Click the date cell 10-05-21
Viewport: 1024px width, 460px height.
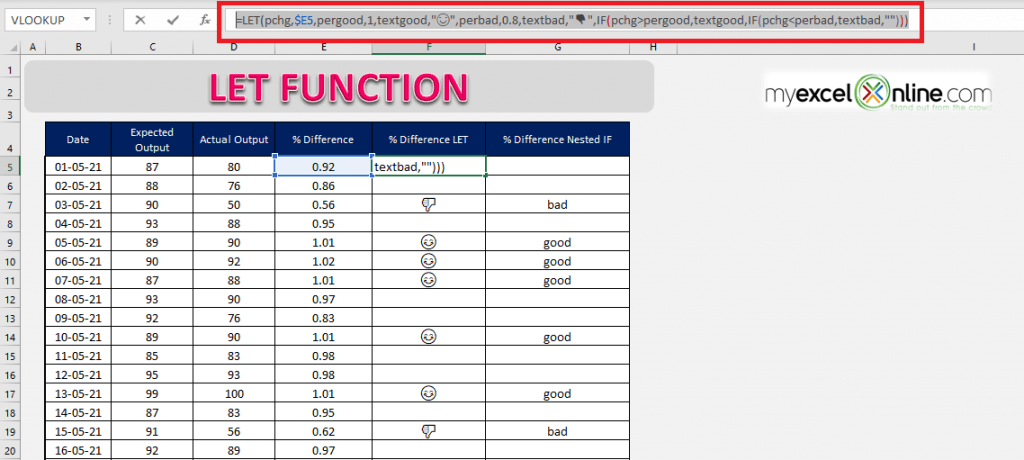[x=78, y=337]
